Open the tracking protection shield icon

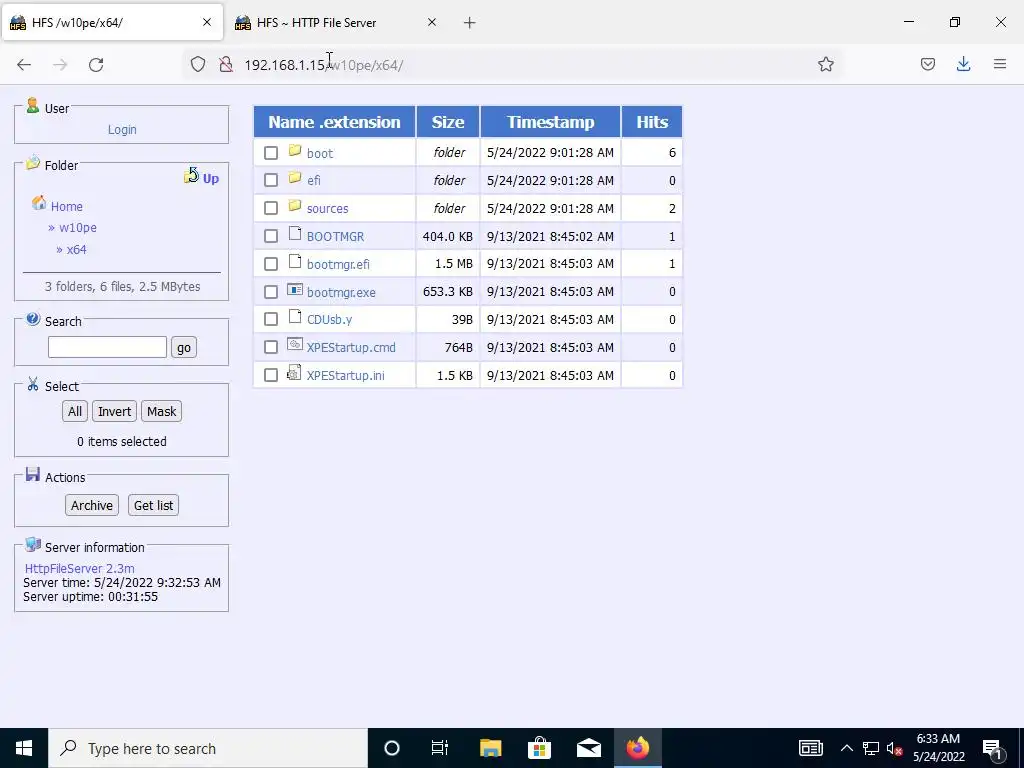(198, 64)
